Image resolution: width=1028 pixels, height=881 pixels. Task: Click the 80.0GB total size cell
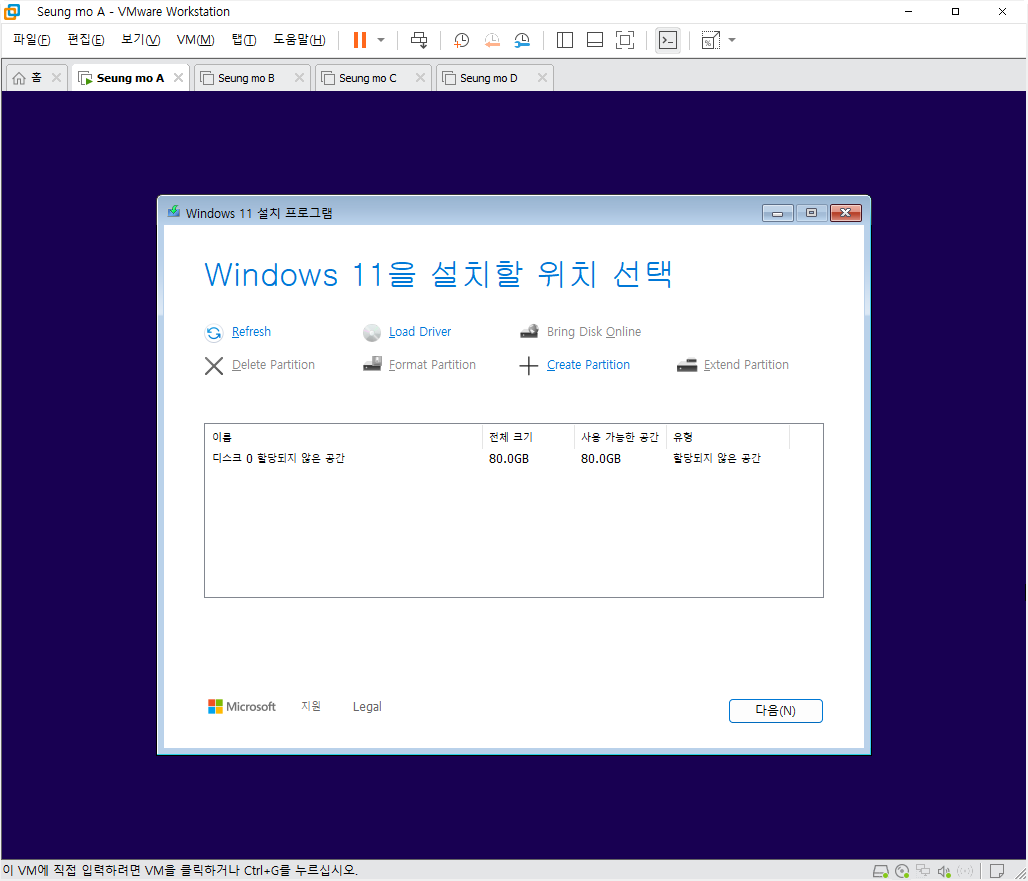point(509,459)
